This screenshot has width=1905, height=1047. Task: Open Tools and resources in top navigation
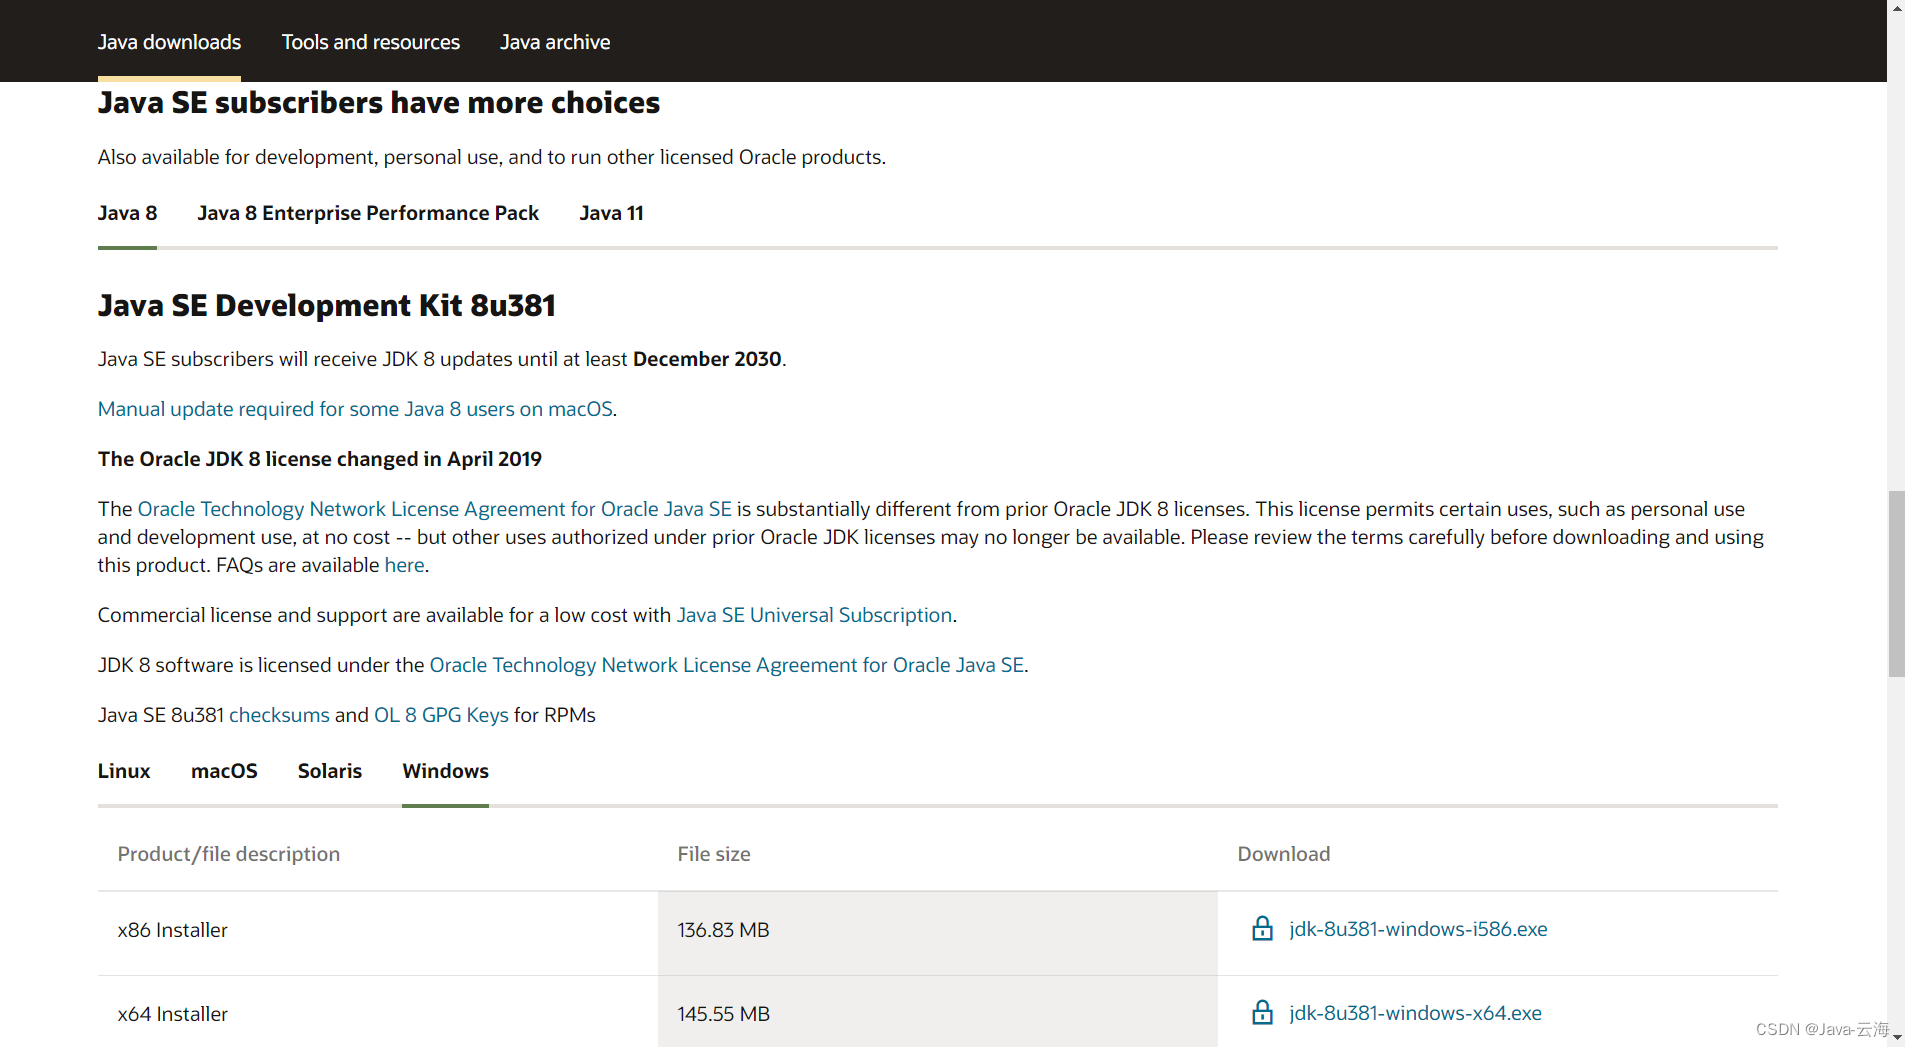(370, 42)
